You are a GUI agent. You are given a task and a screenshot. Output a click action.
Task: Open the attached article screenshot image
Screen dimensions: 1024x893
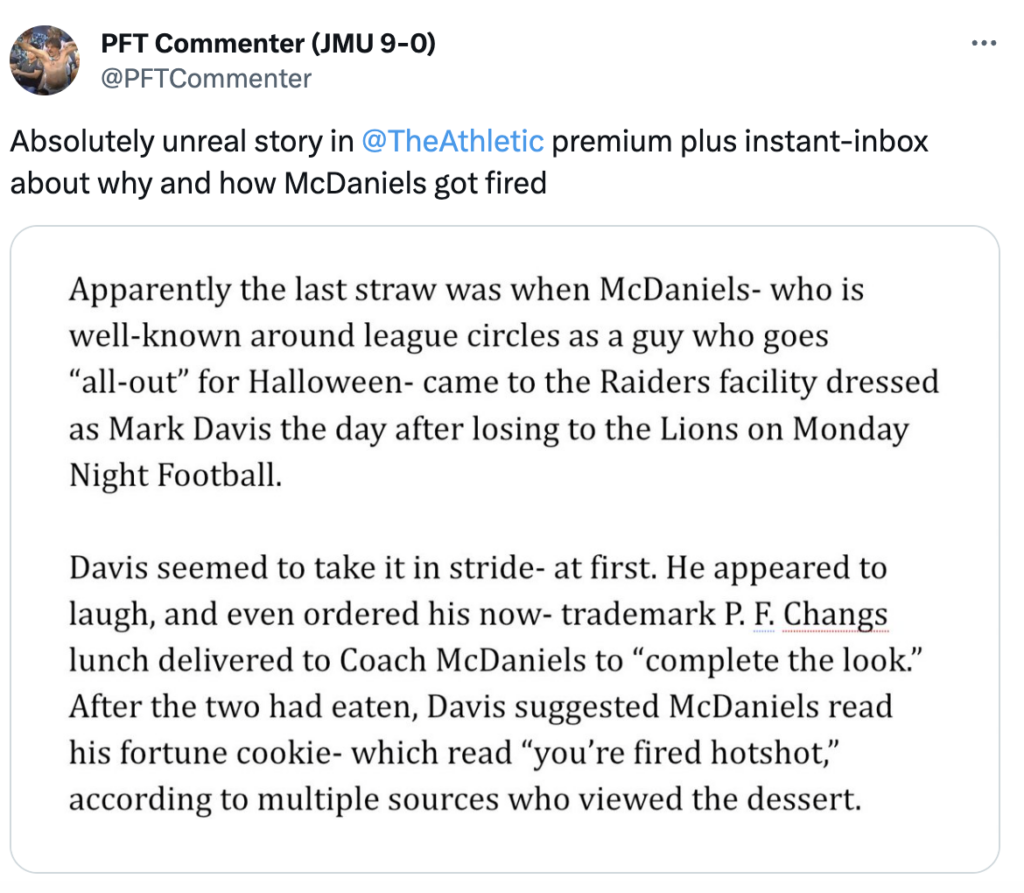click(x=505, y=549)
